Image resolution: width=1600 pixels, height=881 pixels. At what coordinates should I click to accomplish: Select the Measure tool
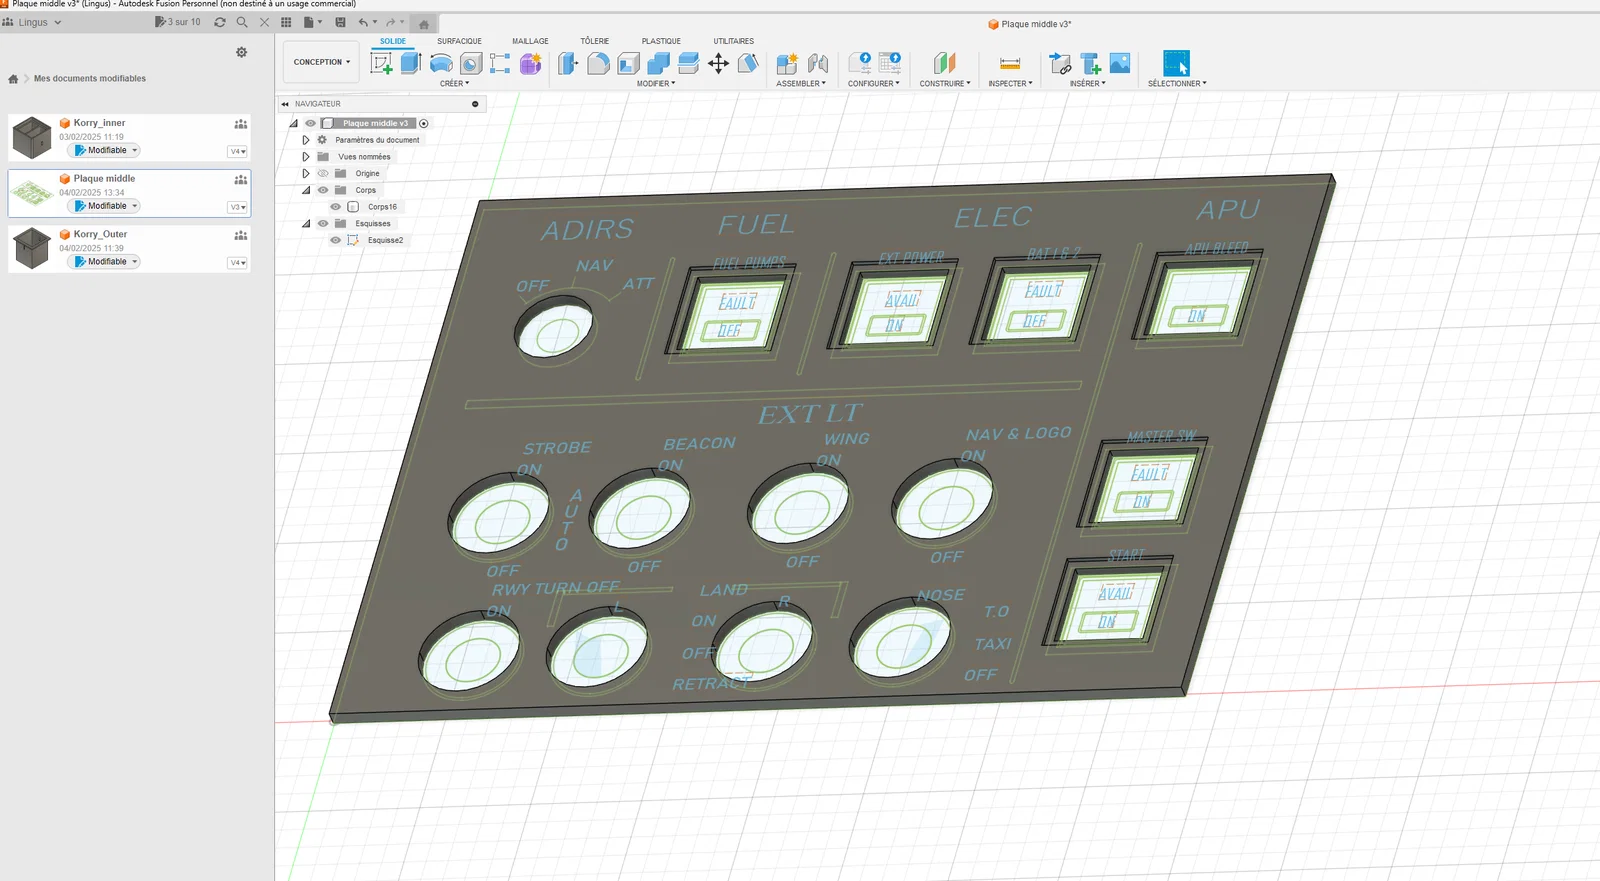click(x=1010, y=64)
